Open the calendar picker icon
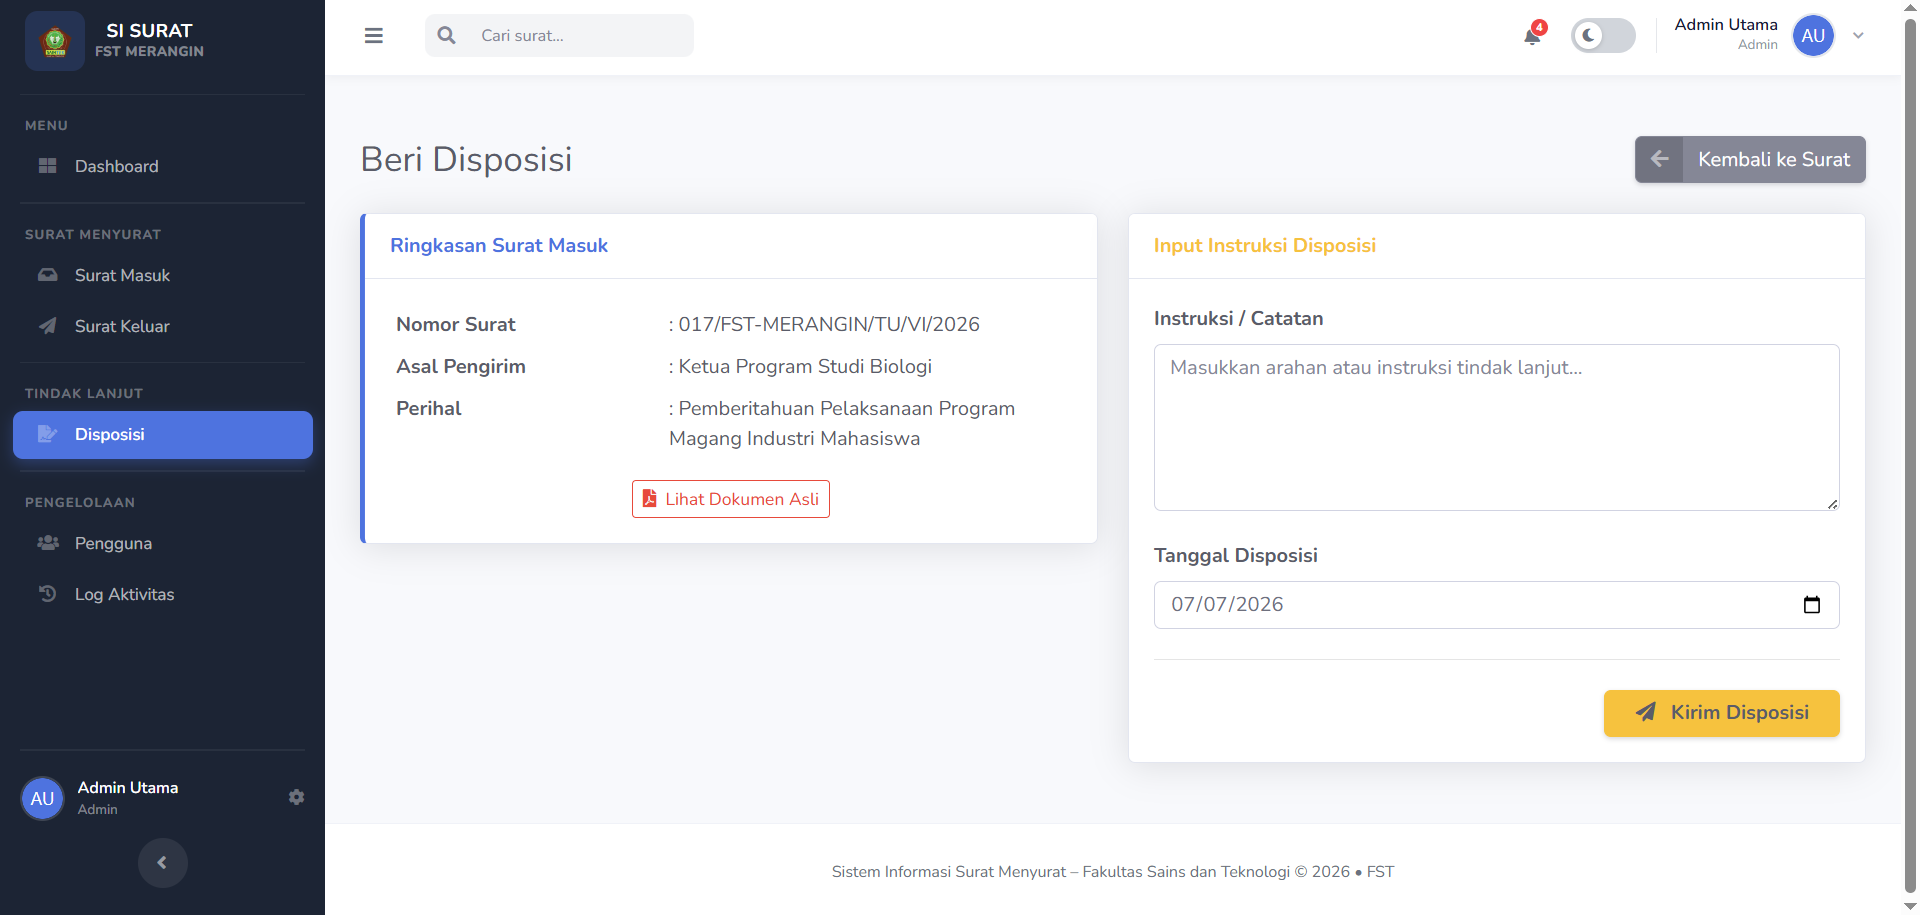Viewport: 1920px width, 915px height. pos(1811,605)
